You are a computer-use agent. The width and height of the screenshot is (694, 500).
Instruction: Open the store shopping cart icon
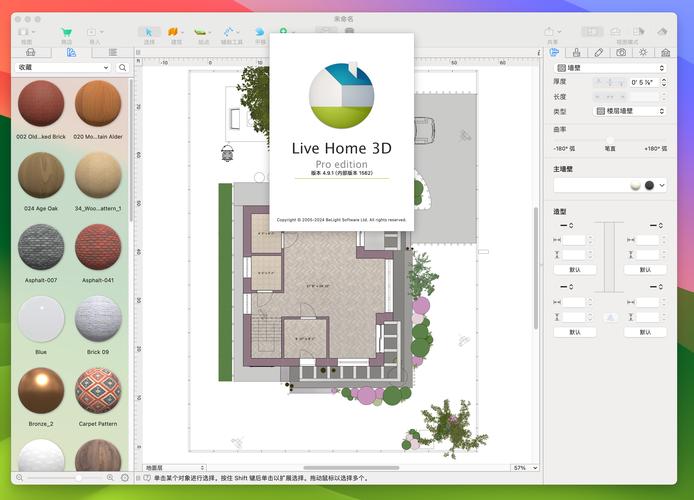click(66, 32)
